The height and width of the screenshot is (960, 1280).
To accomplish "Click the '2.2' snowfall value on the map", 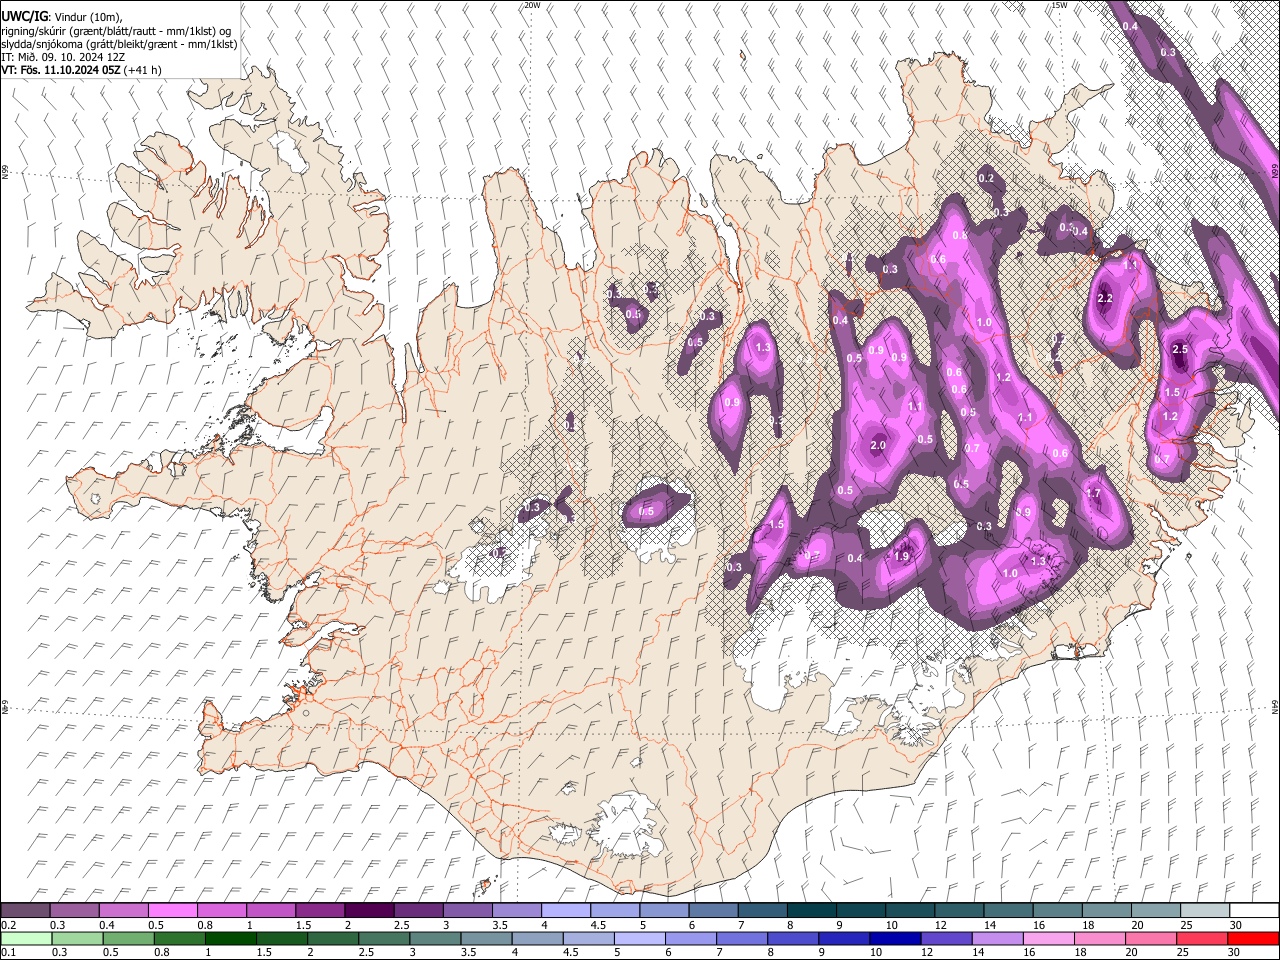I will click(x=1105, y=299).
